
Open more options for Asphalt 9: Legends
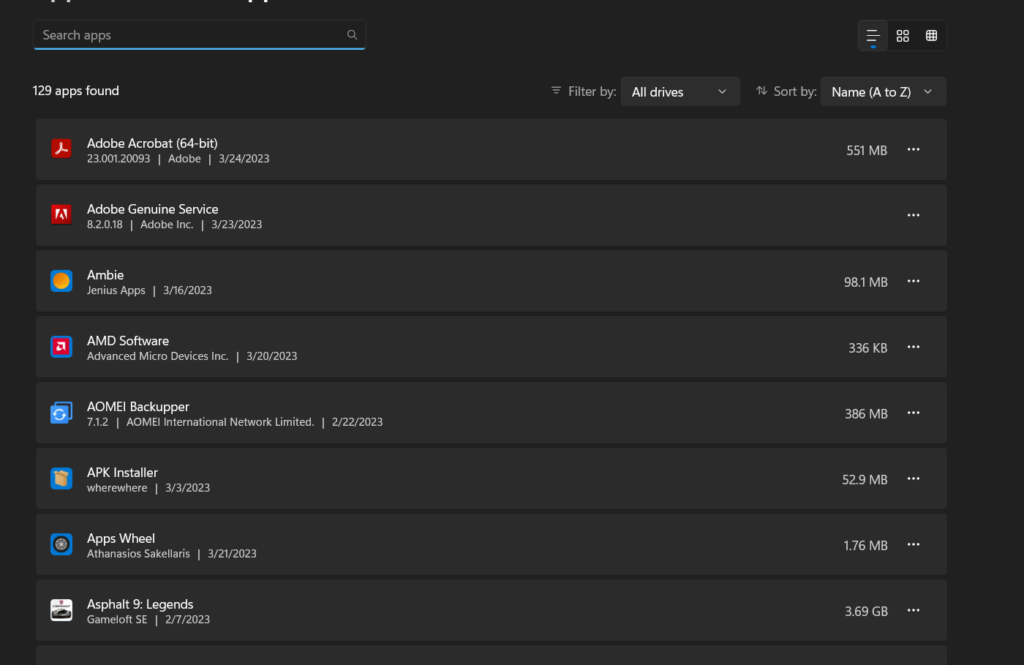tap(913, 610)
